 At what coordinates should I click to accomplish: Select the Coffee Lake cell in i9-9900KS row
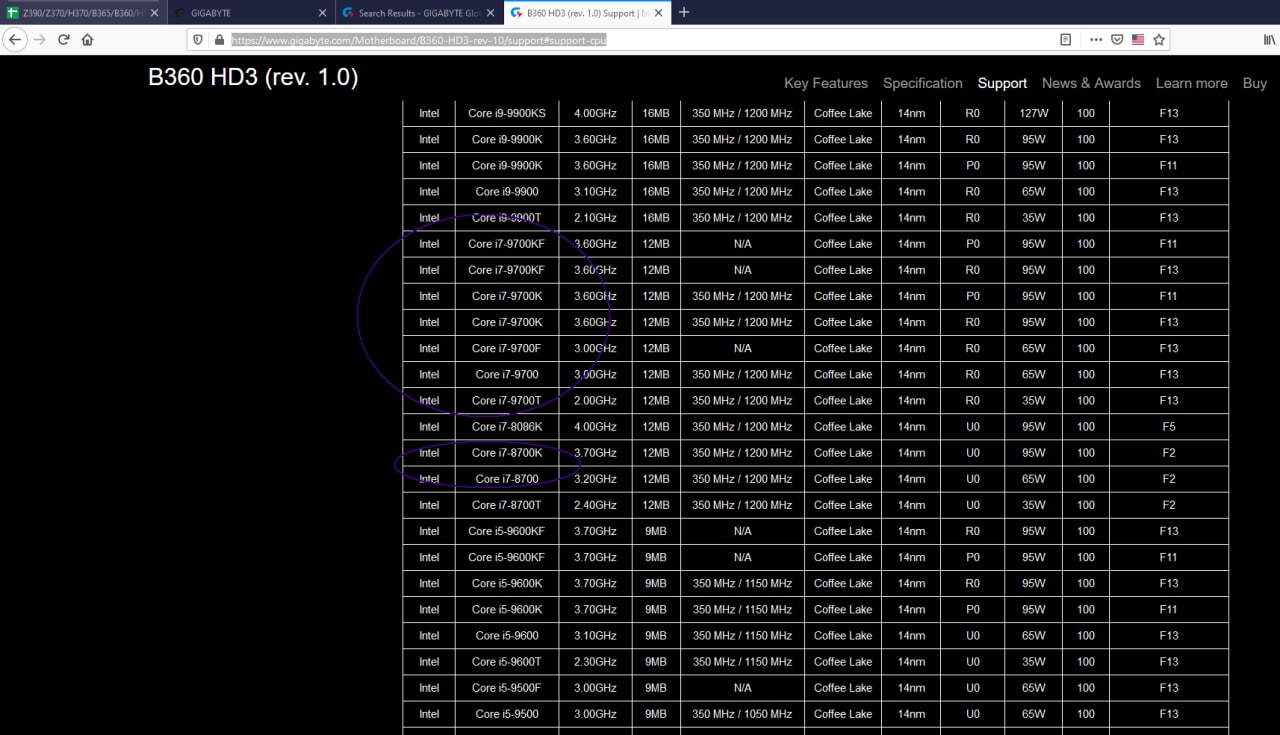(843, 113)
